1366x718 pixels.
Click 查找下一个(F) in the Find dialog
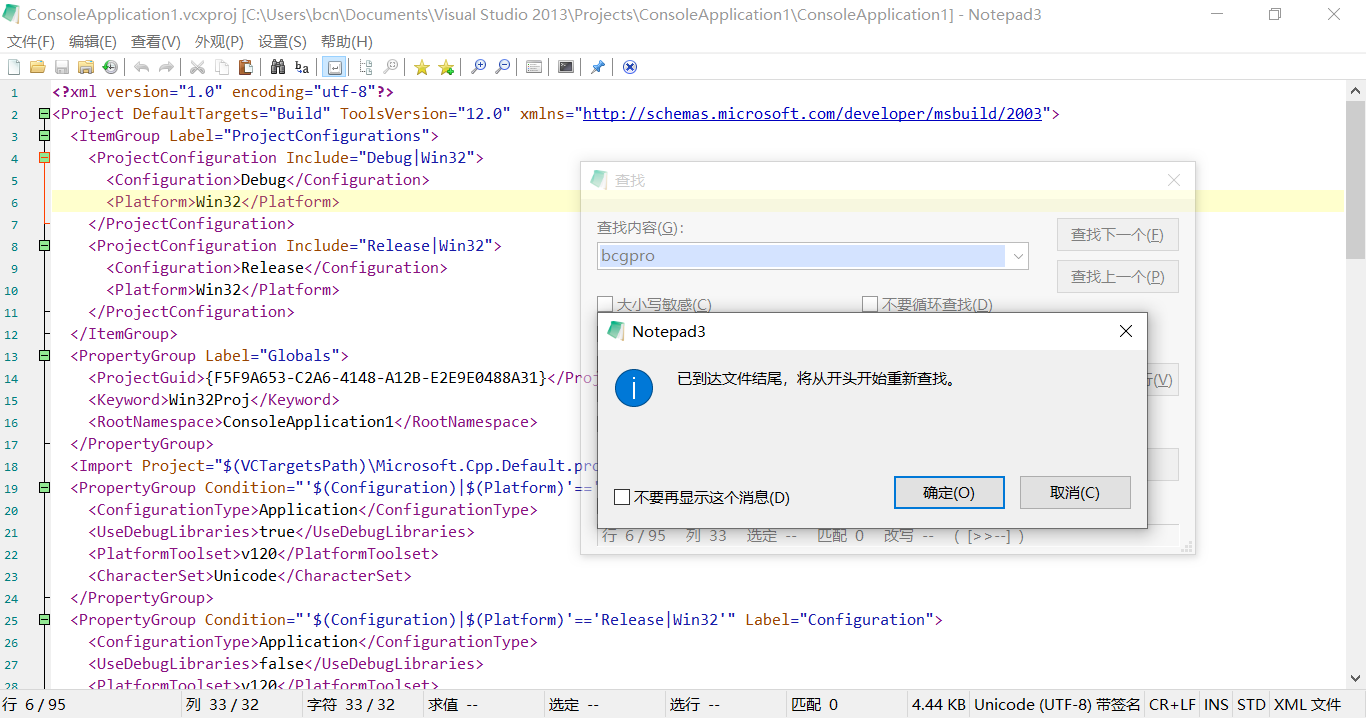coord(1117,234)
